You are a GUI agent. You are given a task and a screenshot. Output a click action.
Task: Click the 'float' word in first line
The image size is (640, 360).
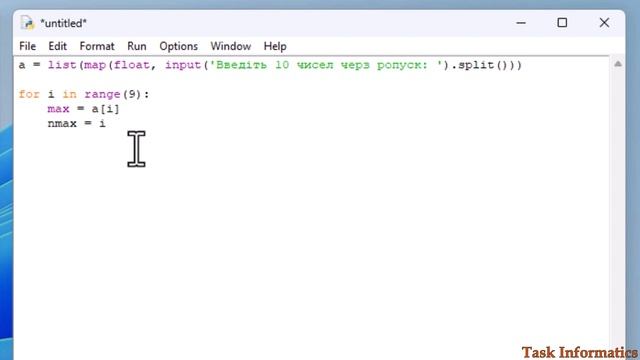coord(131,65)
